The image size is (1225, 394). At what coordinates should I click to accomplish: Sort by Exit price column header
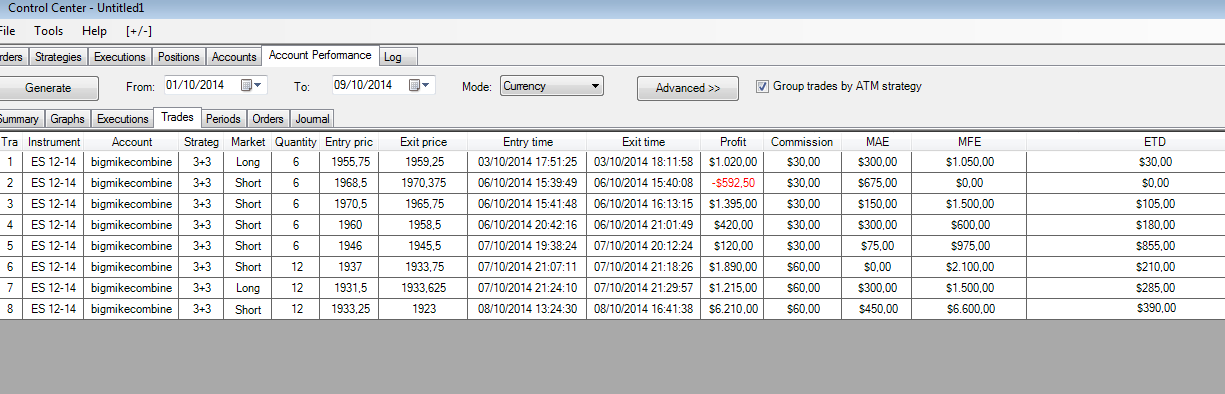(x=423, y=142)
